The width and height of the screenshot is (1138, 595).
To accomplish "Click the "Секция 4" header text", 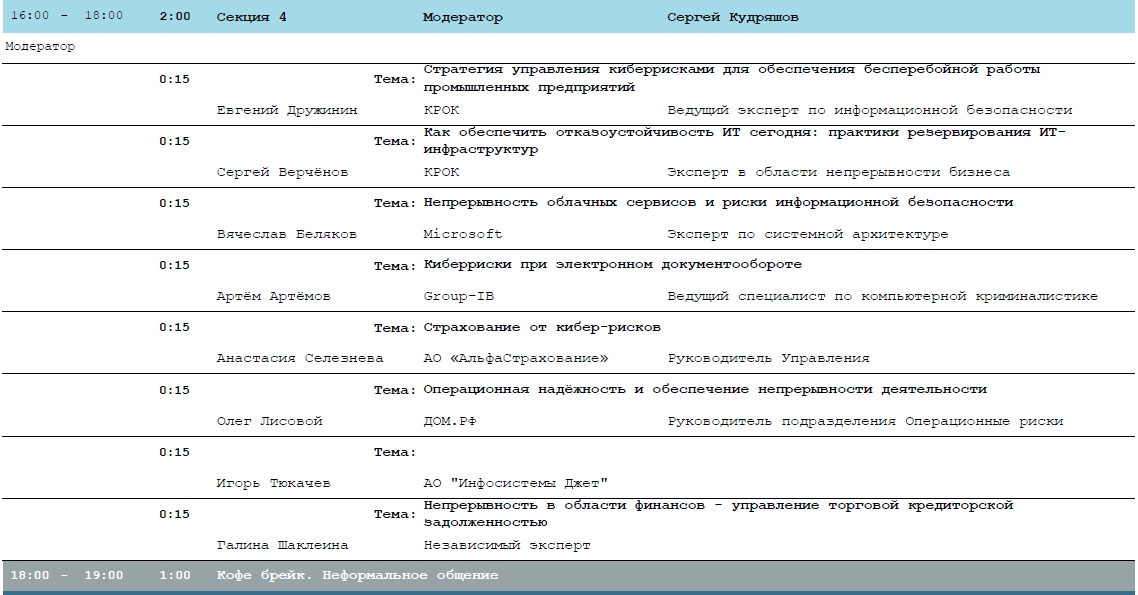I will (x=251, y=18).
